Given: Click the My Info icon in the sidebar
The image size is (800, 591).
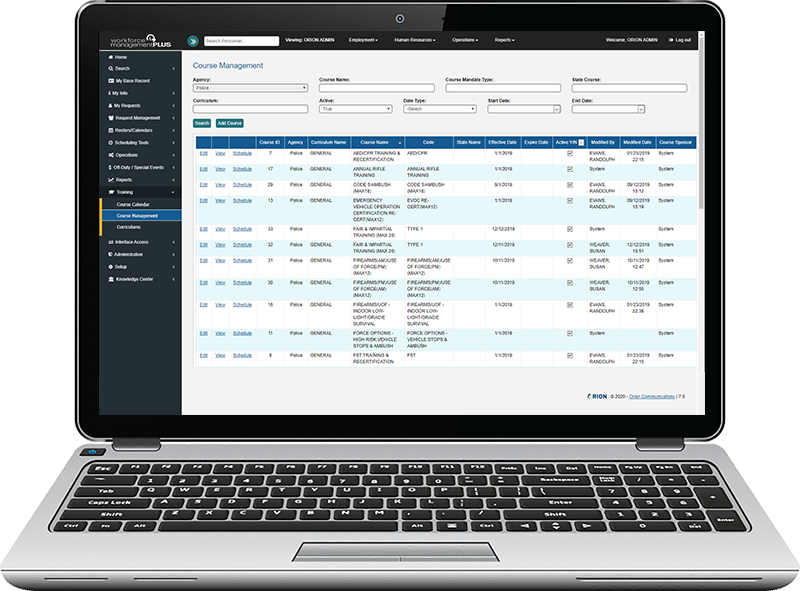Looking at the screenshot, I should coord(109,93).
